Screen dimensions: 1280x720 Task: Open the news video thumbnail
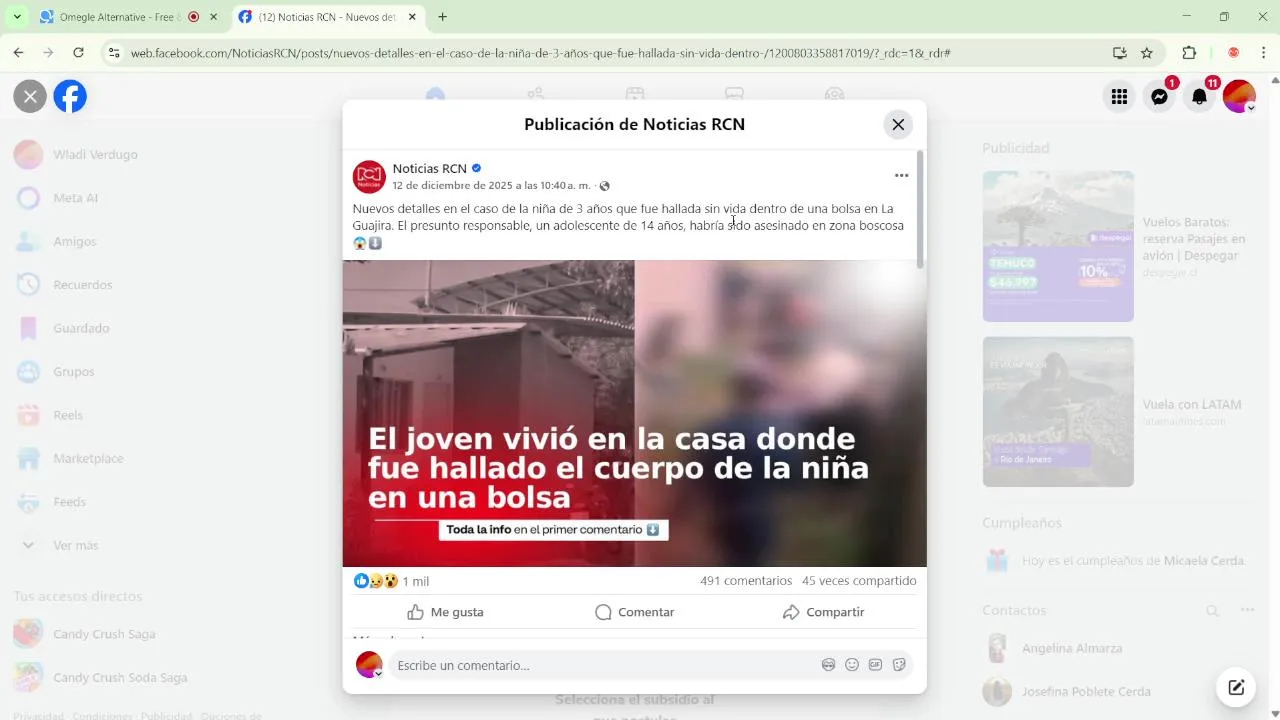pos(634,413)
